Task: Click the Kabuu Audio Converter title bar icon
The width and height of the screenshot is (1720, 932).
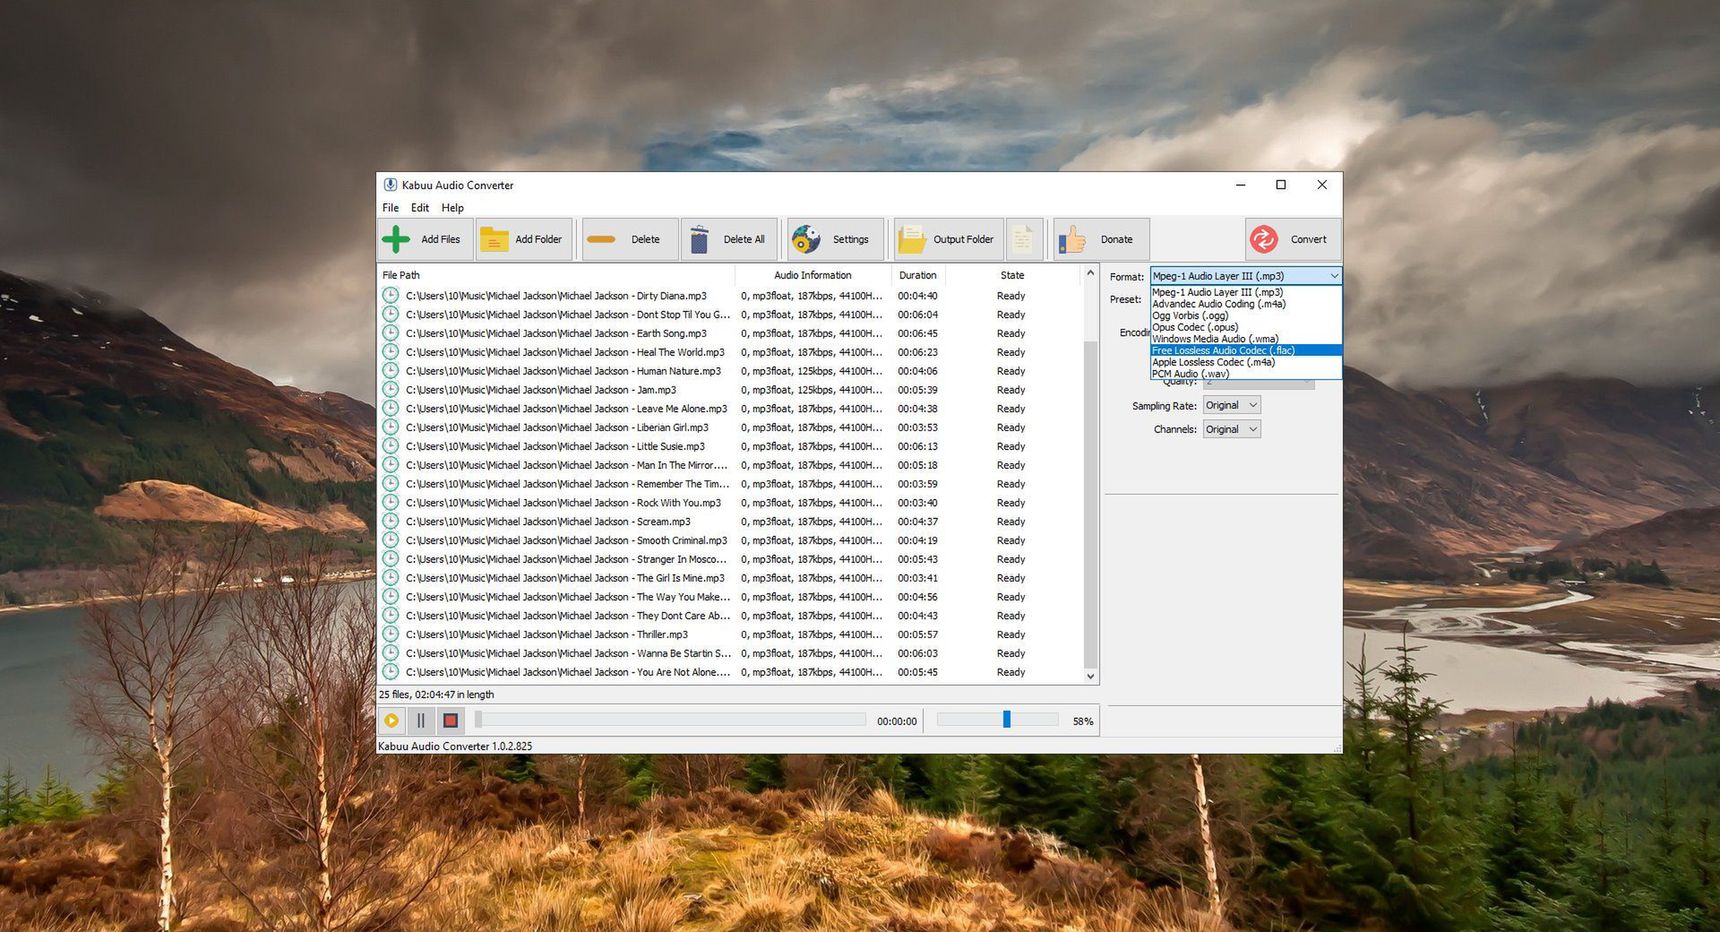Action: coord(390,185)
